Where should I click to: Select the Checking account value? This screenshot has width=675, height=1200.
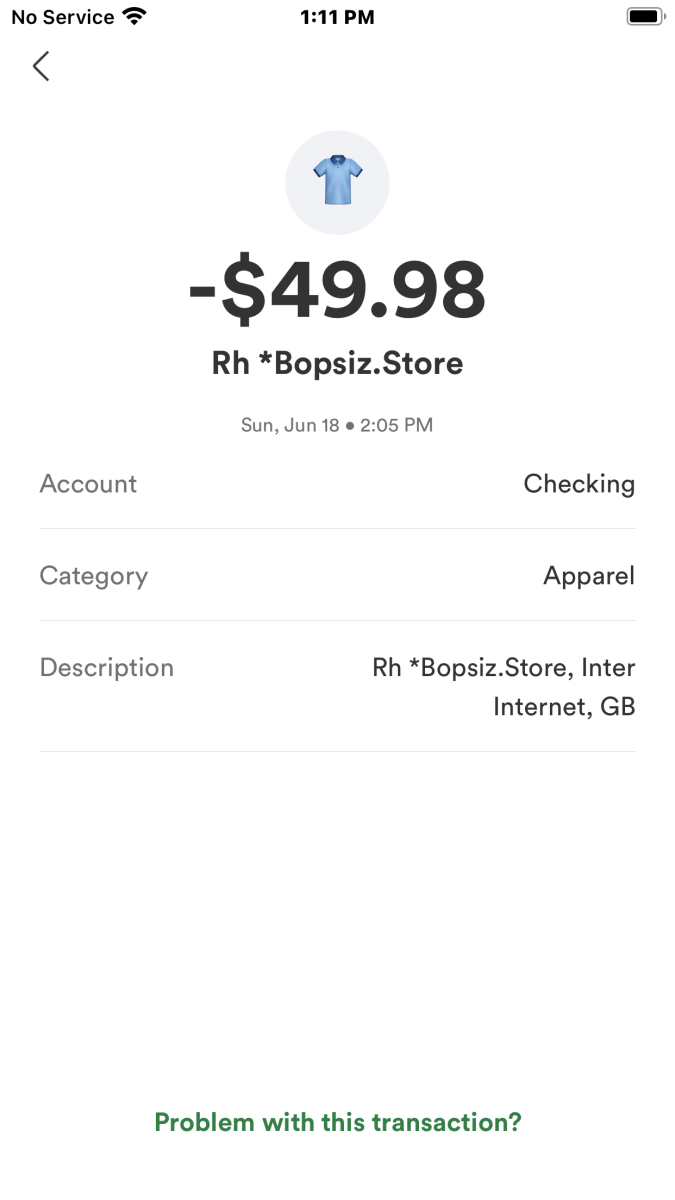[x=579, y=484]
